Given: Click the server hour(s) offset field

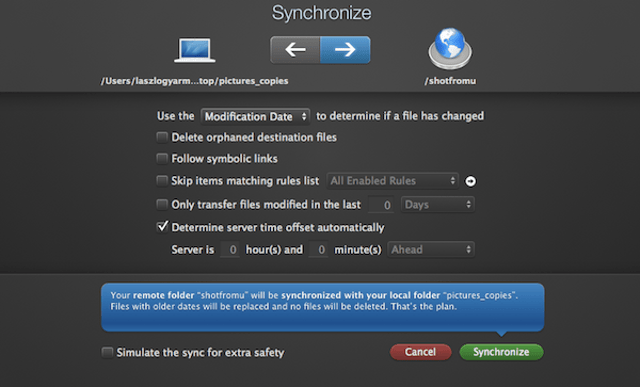Looking at the screenshot, I should (x=230, y=249).
